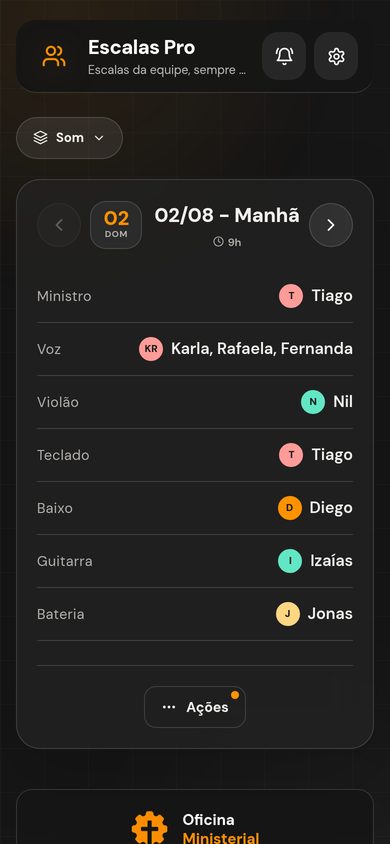Go to next schedule with right arrow
The image size is (390, 844).
(x=331, y=225)
